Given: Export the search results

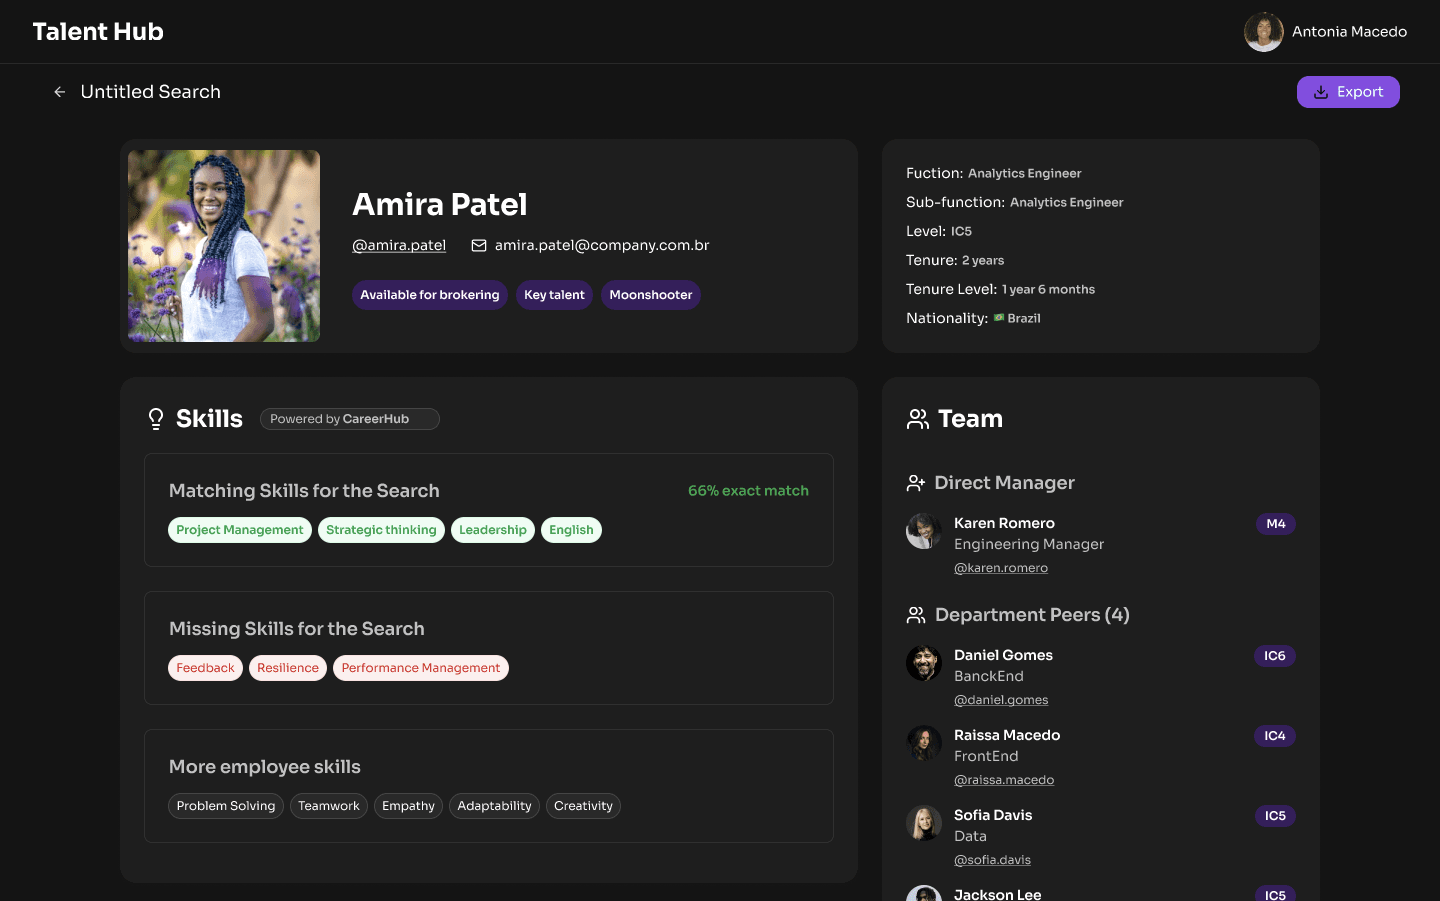Looking at the screenshot, I should [1348, 92].
